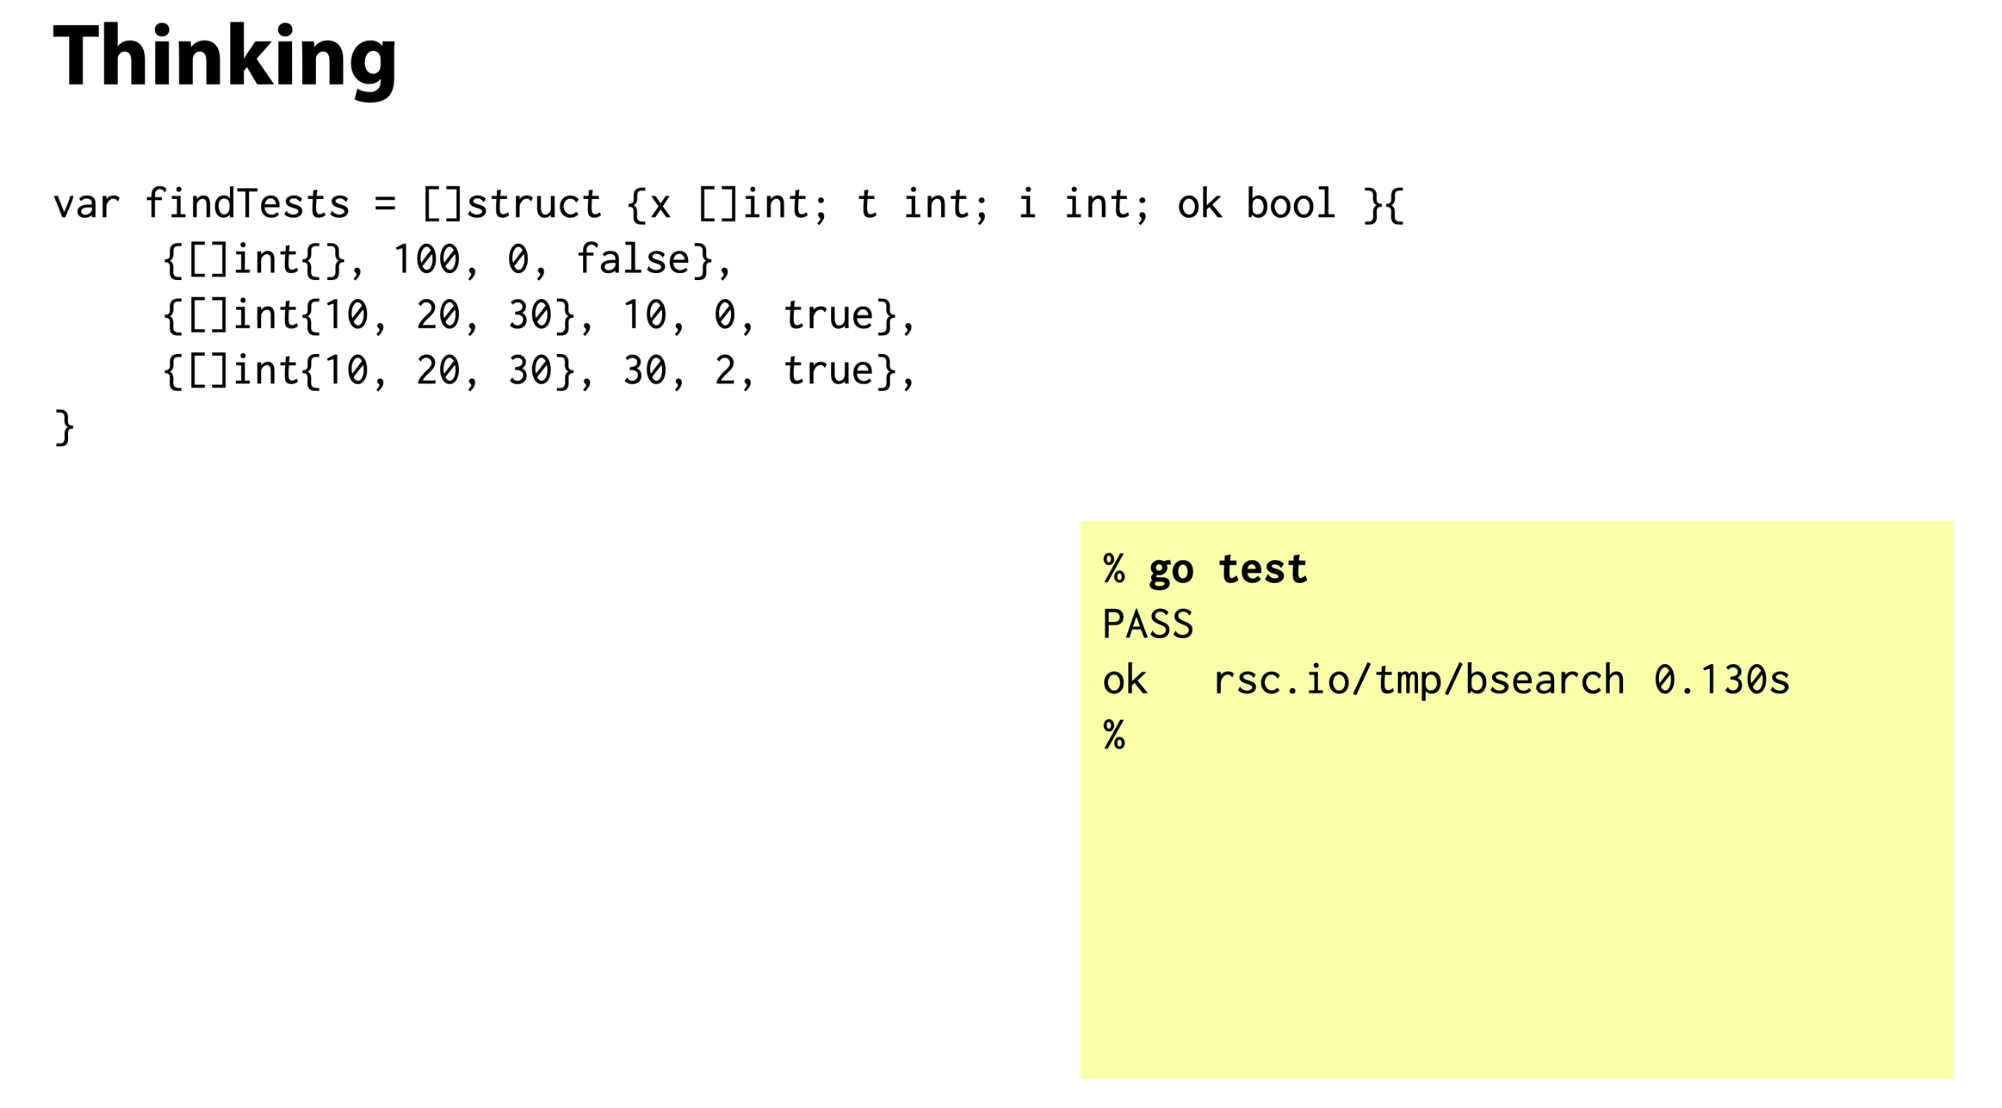
Task: Click the findTests variable name
Action: pos(247,204)
